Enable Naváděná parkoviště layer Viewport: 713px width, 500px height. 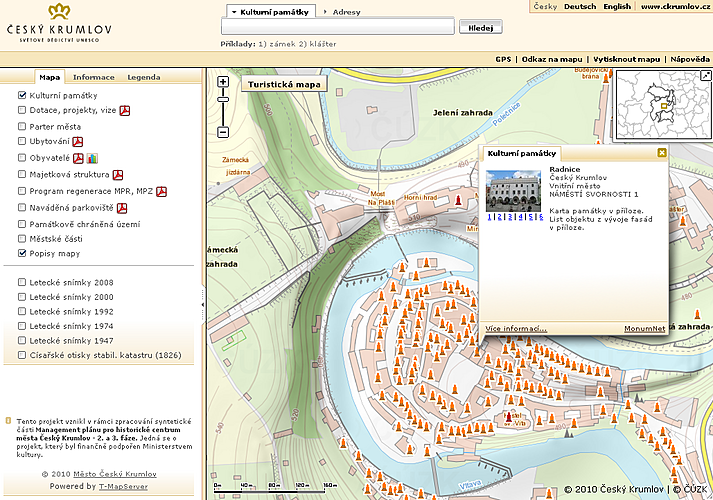(22, 207)
